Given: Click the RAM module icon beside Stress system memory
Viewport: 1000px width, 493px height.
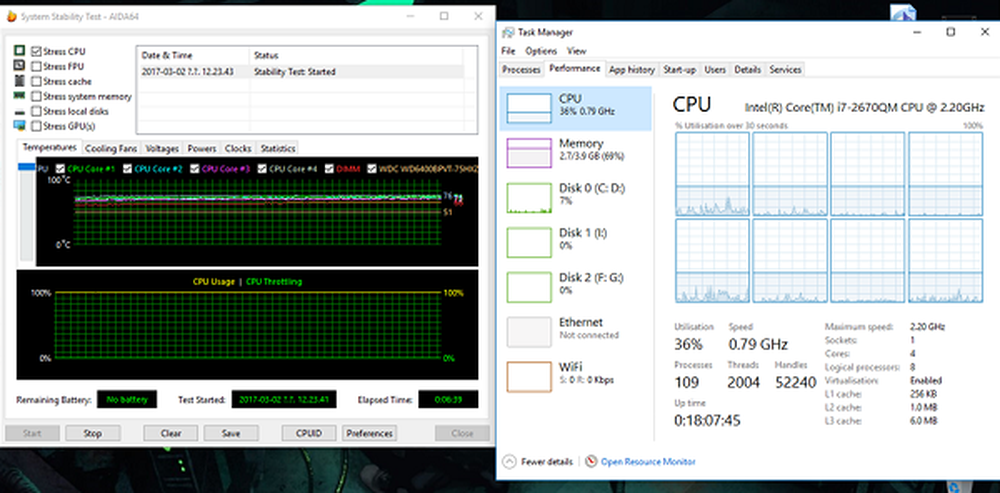Looking at the screenshot, I should pos(19,96).
